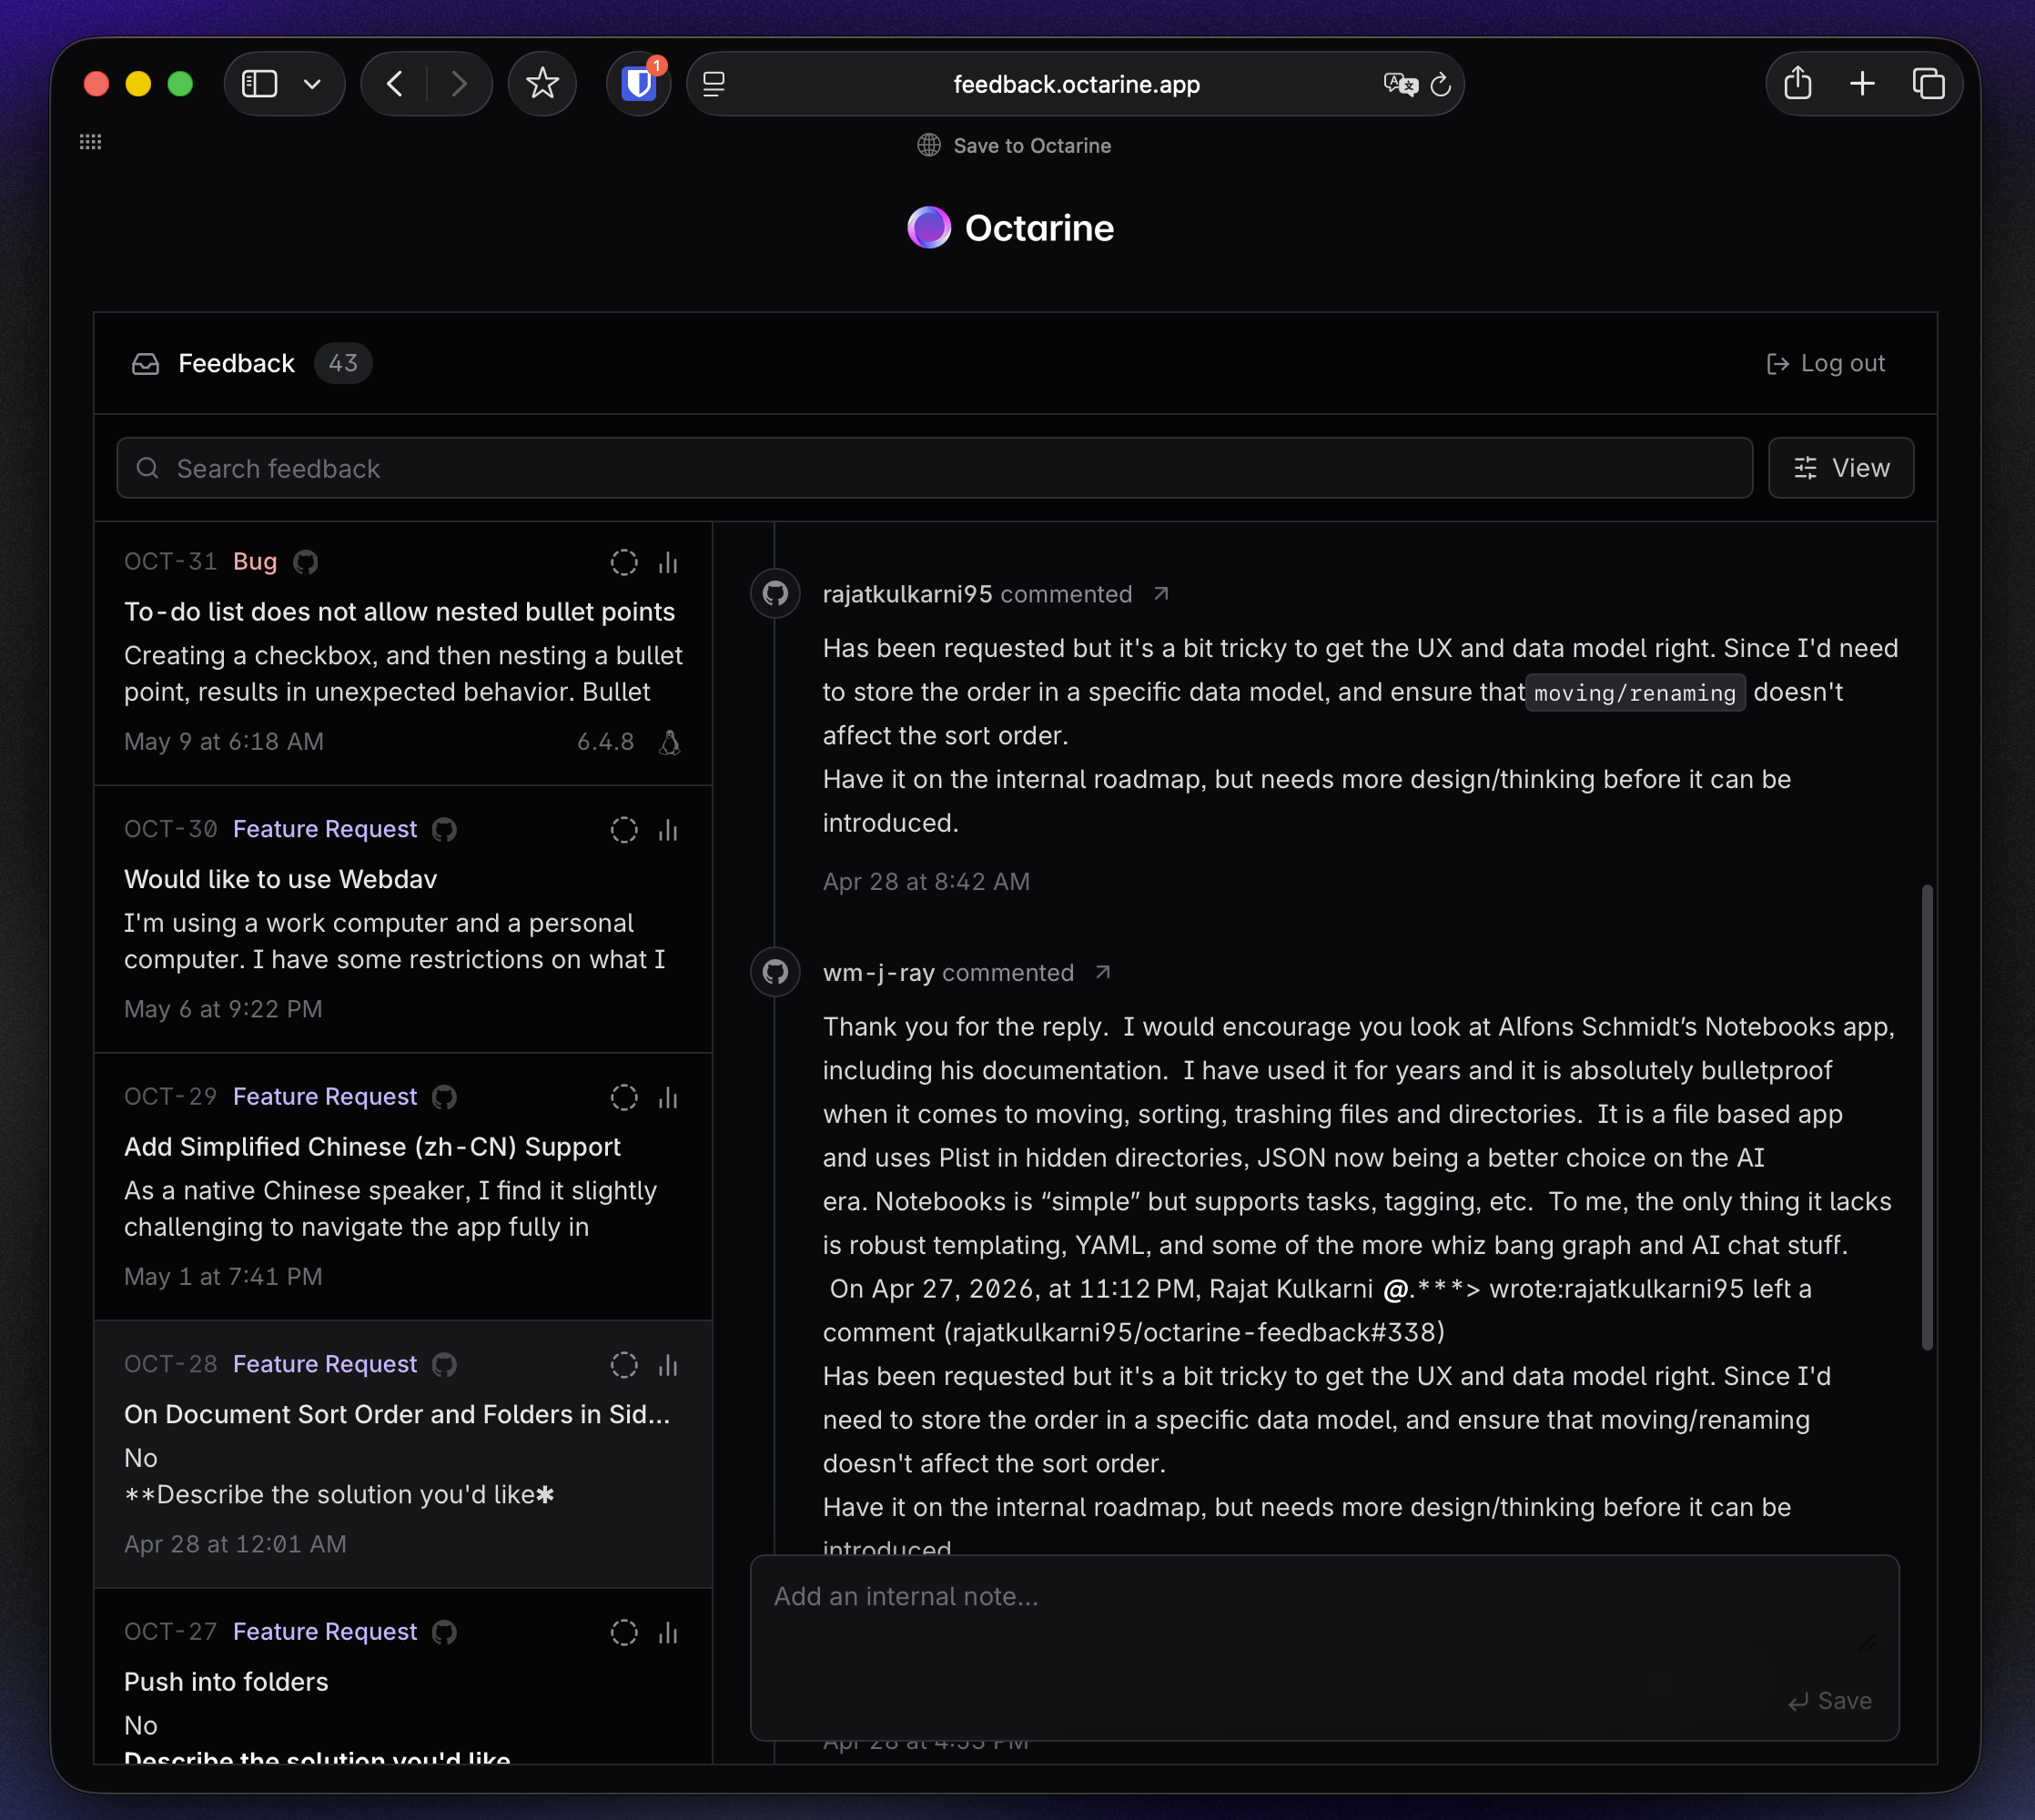Click the 43 feedback count badge
This screenshot has height=1820, width=2035.
pyautogui.click(x=343, y=364)
